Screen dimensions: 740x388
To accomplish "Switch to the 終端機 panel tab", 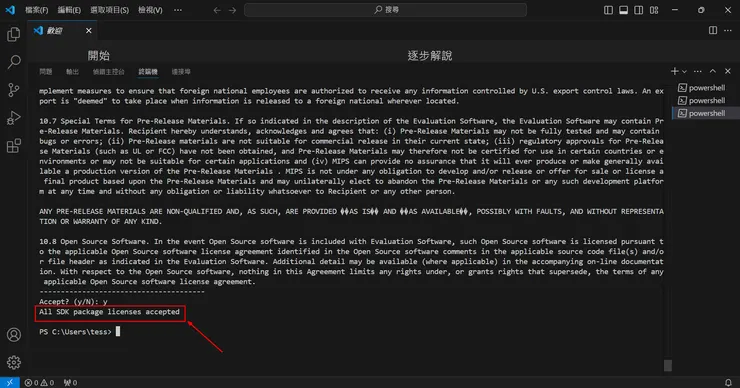I will [148, 72].
